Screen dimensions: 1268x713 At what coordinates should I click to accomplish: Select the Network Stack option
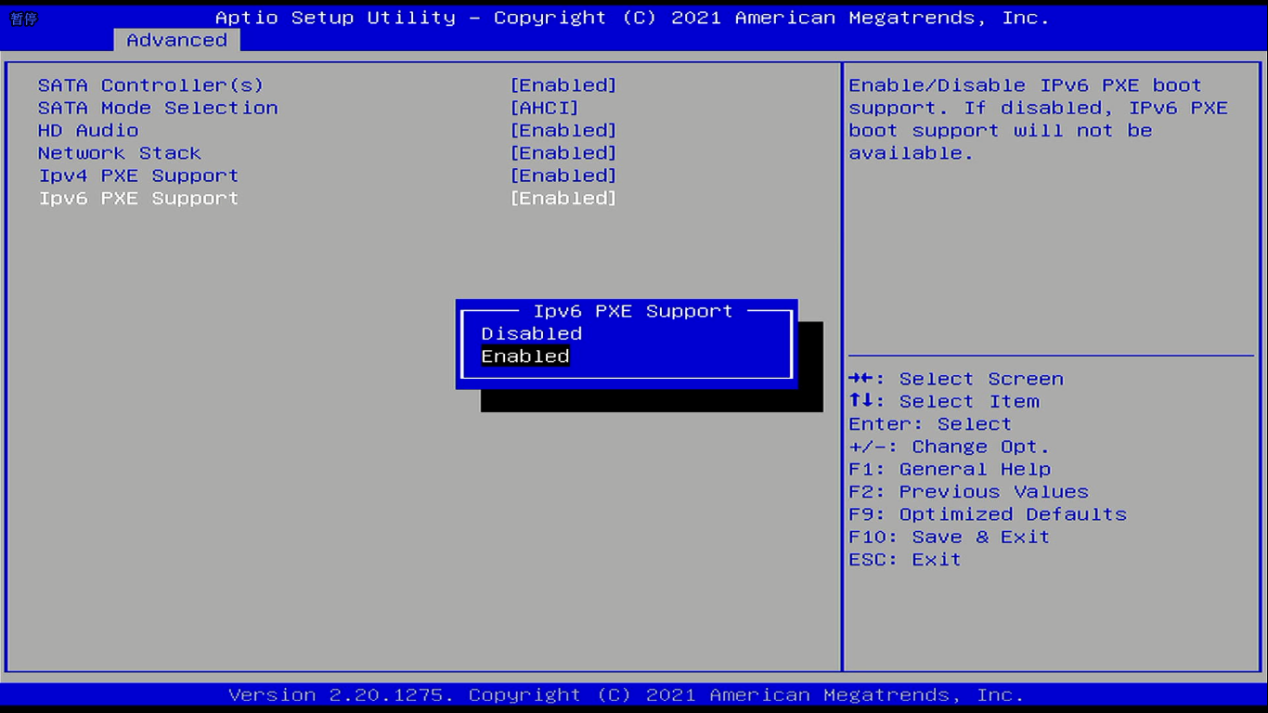[x=119, y=153]
